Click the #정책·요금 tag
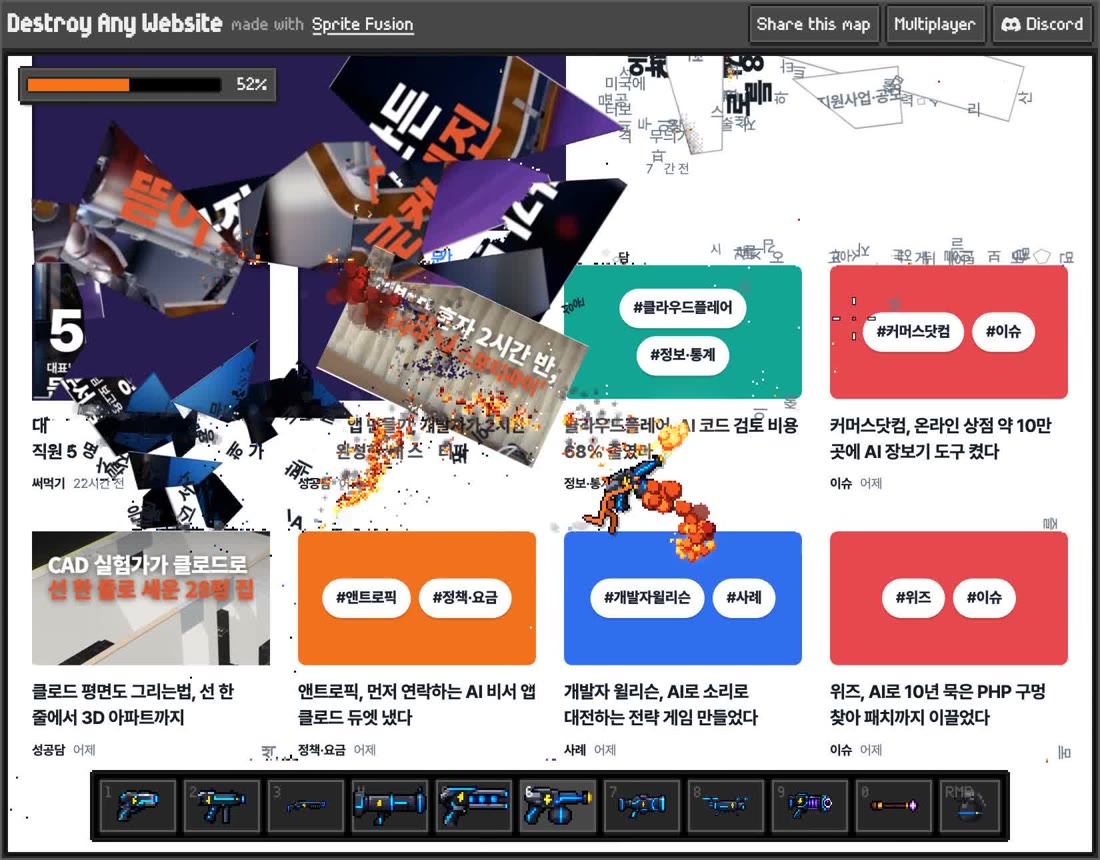 464,598
